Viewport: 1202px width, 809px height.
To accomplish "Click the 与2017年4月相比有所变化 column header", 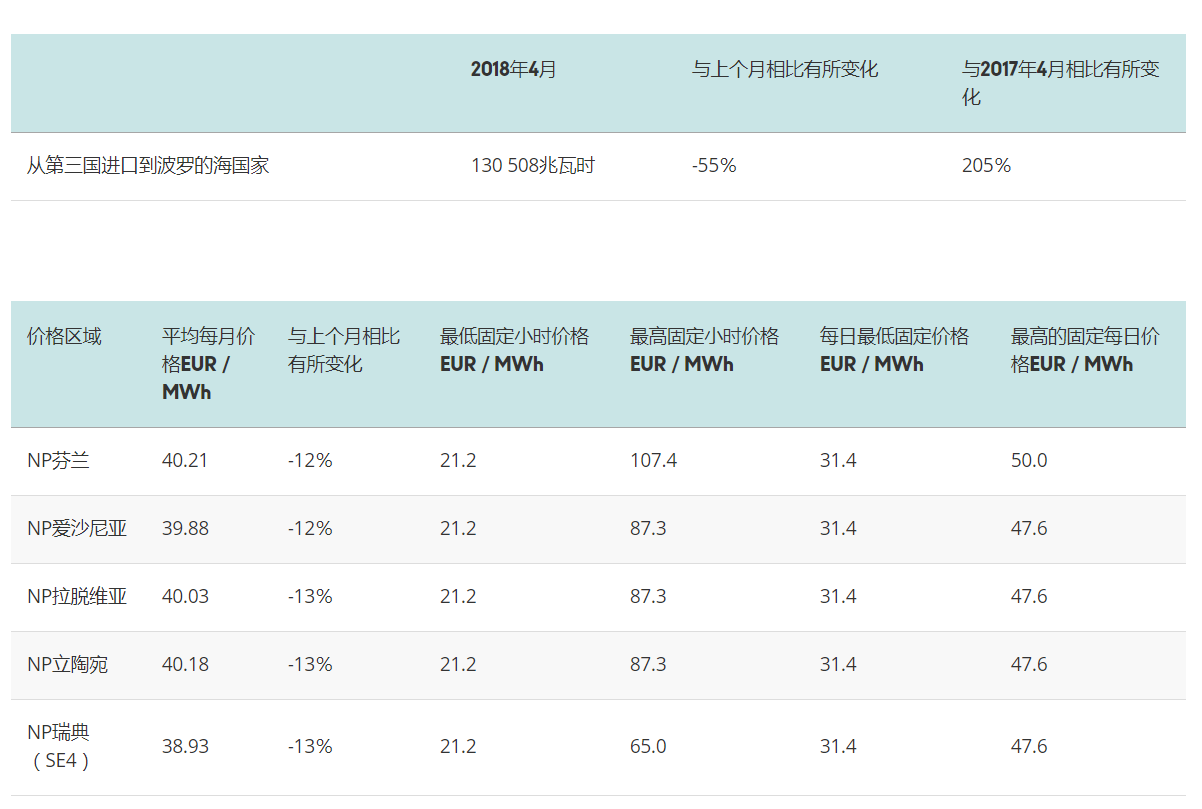I will click(x=1060, y=83).
